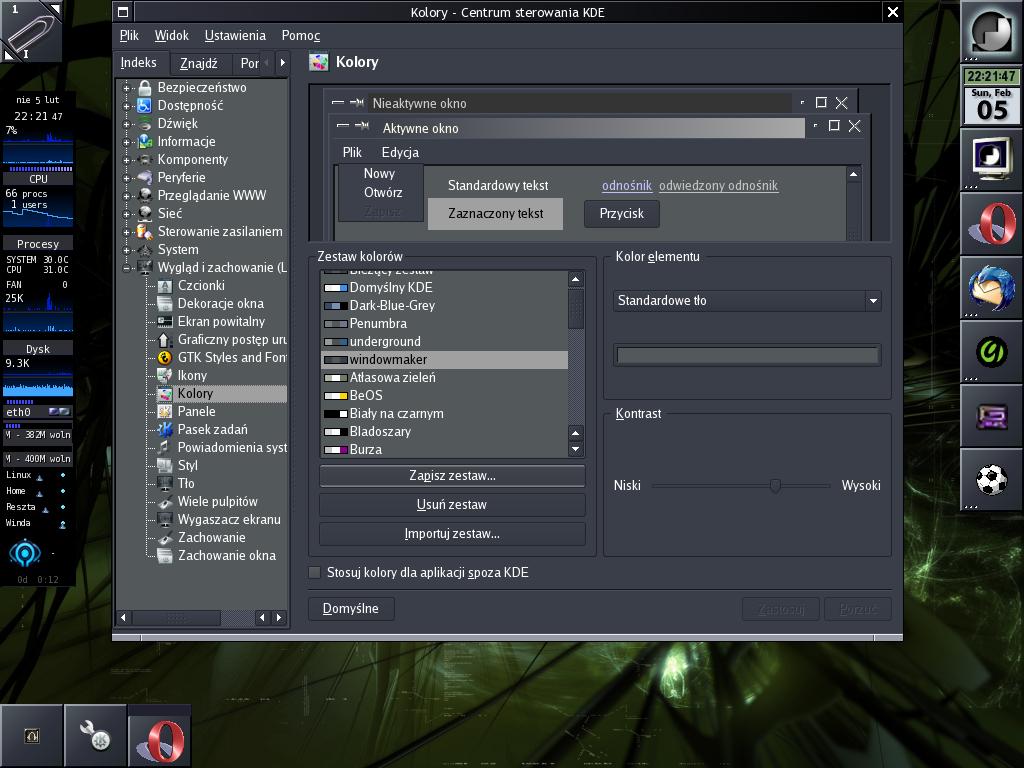This screenshot has height=768, width=1024.
Task: Expand the System tree branch
Action: [x=127, y=249]
